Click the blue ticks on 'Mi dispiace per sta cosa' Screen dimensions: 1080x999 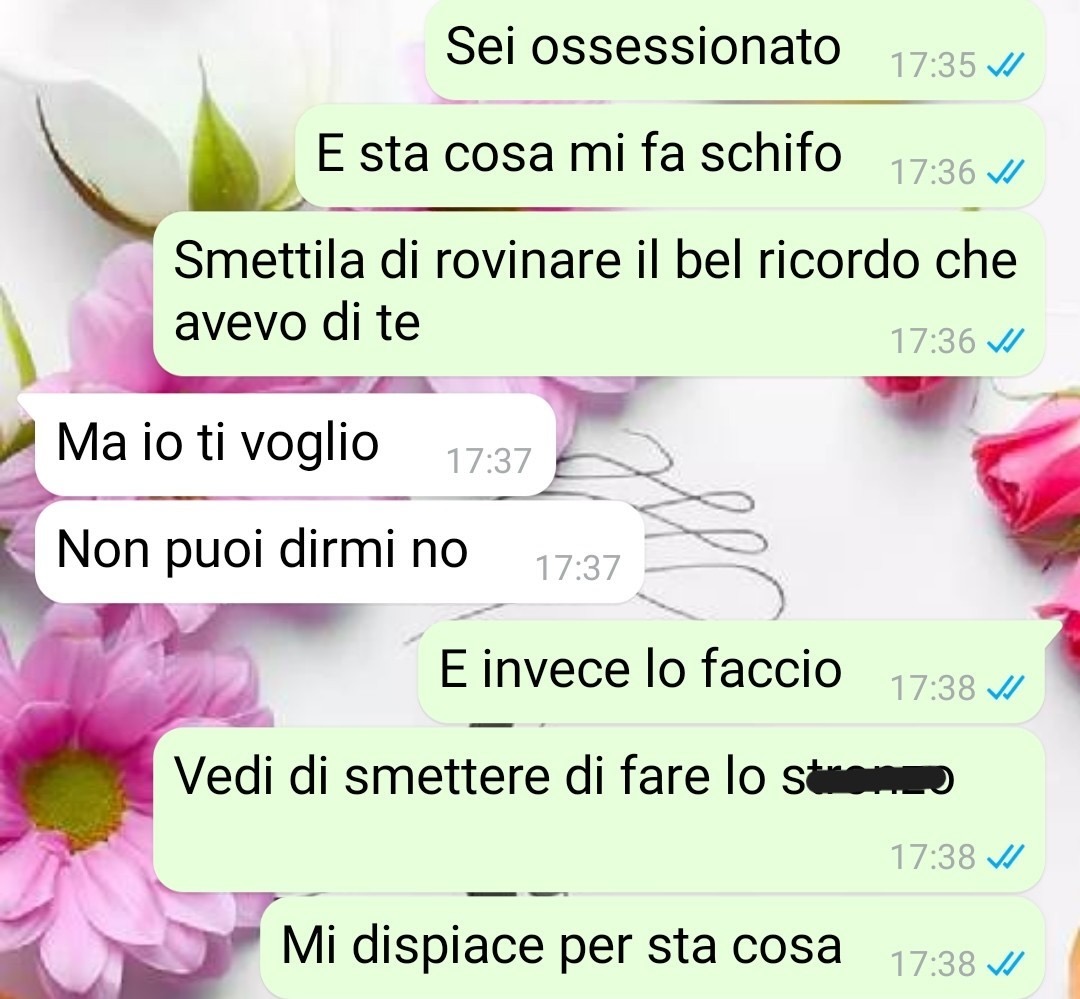tap(1006, 964)
